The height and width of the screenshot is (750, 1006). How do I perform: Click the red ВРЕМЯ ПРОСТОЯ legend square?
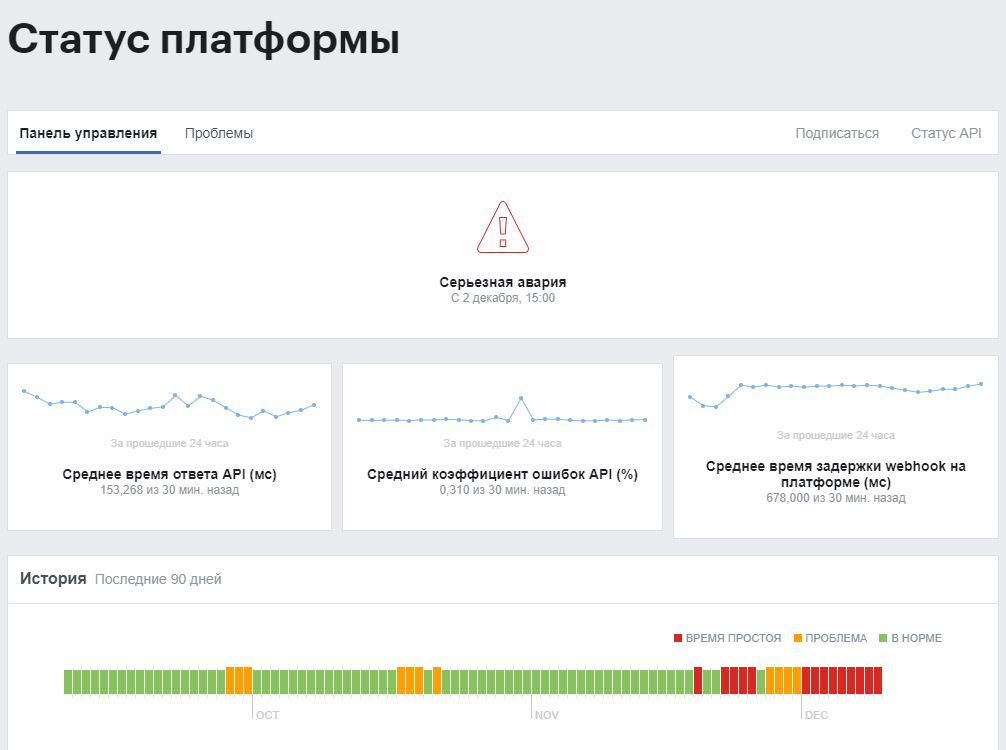tap(677, 637)
